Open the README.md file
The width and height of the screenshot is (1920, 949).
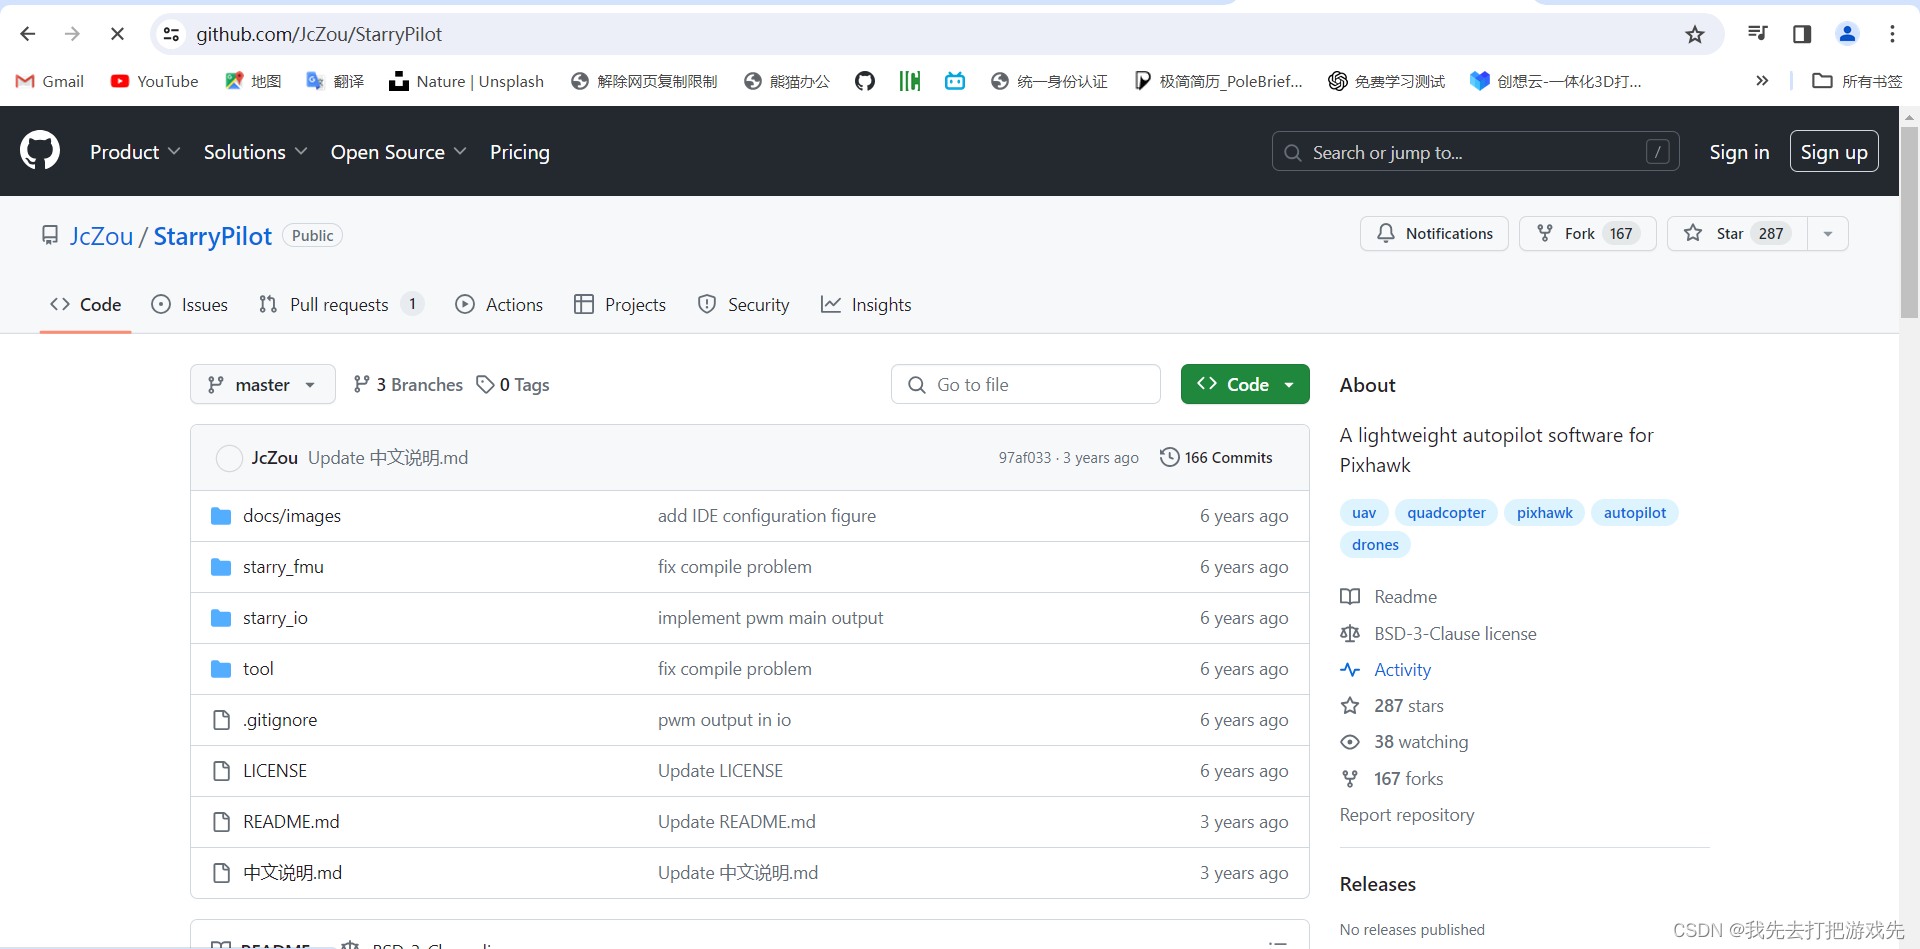point(291,822)
